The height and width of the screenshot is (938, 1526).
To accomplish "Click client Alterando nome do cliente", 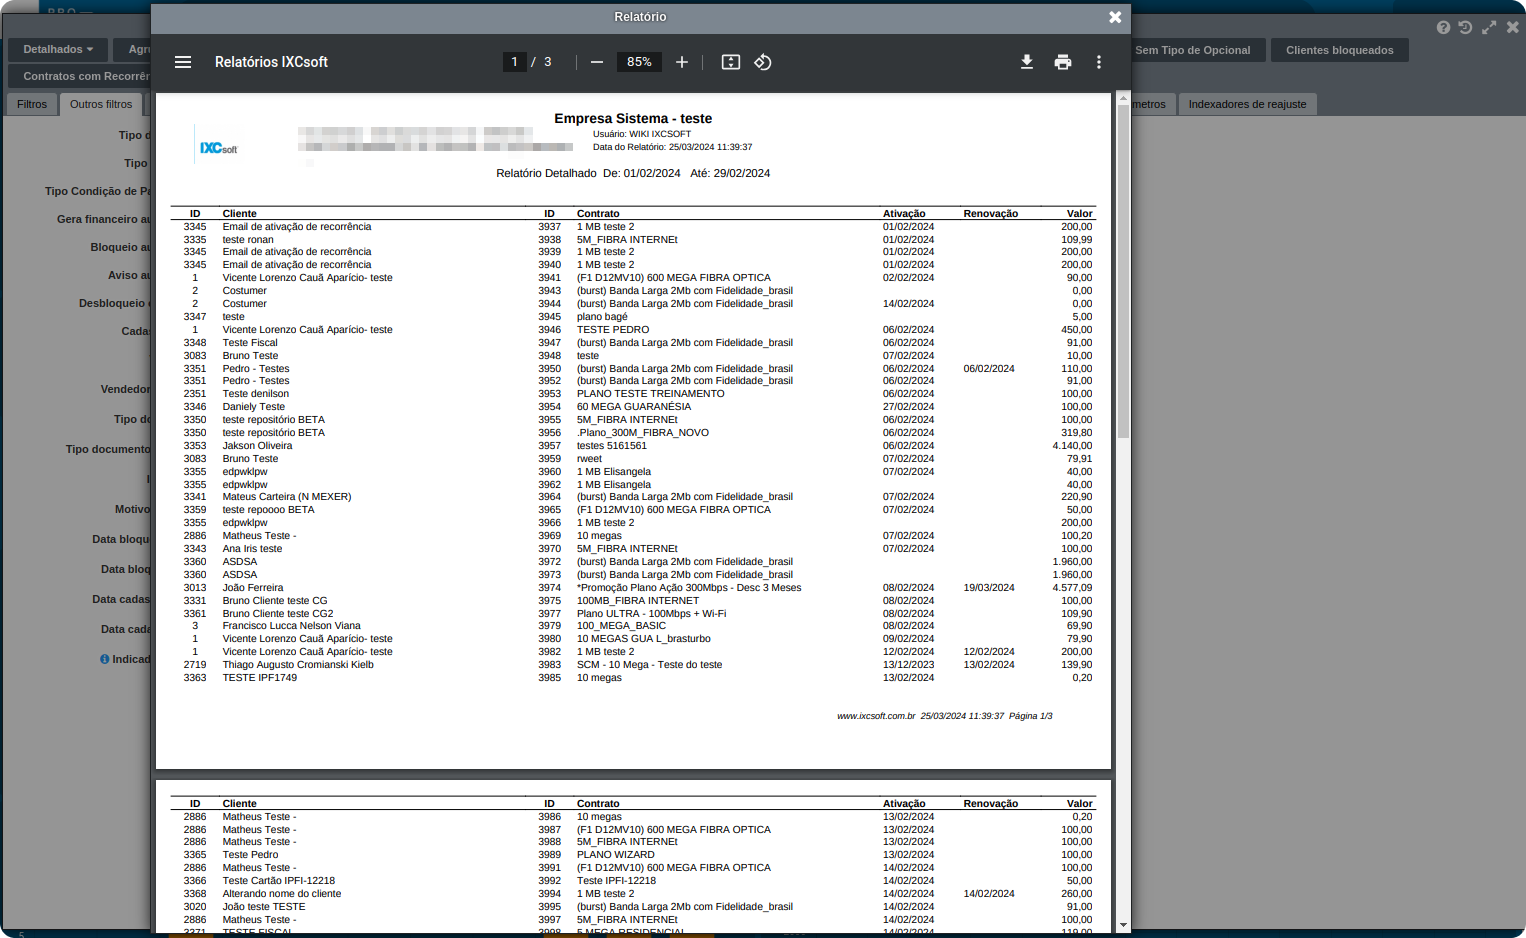I will [x=282, y=894].
